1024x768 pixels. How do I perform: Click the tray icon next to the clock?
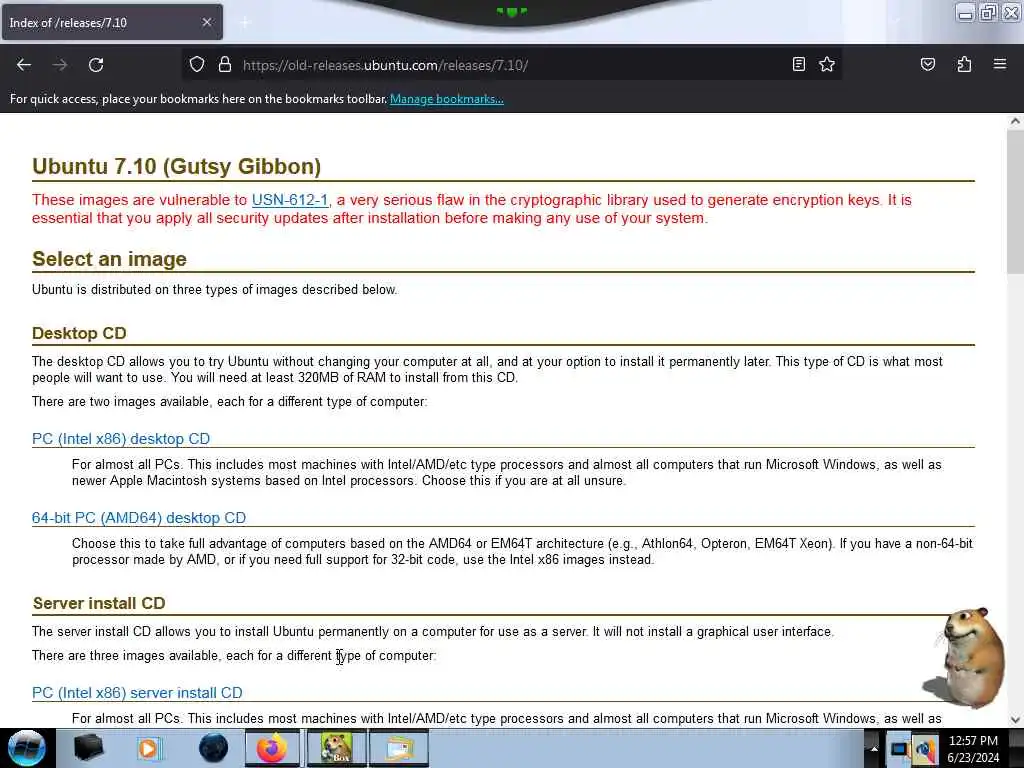925,750
